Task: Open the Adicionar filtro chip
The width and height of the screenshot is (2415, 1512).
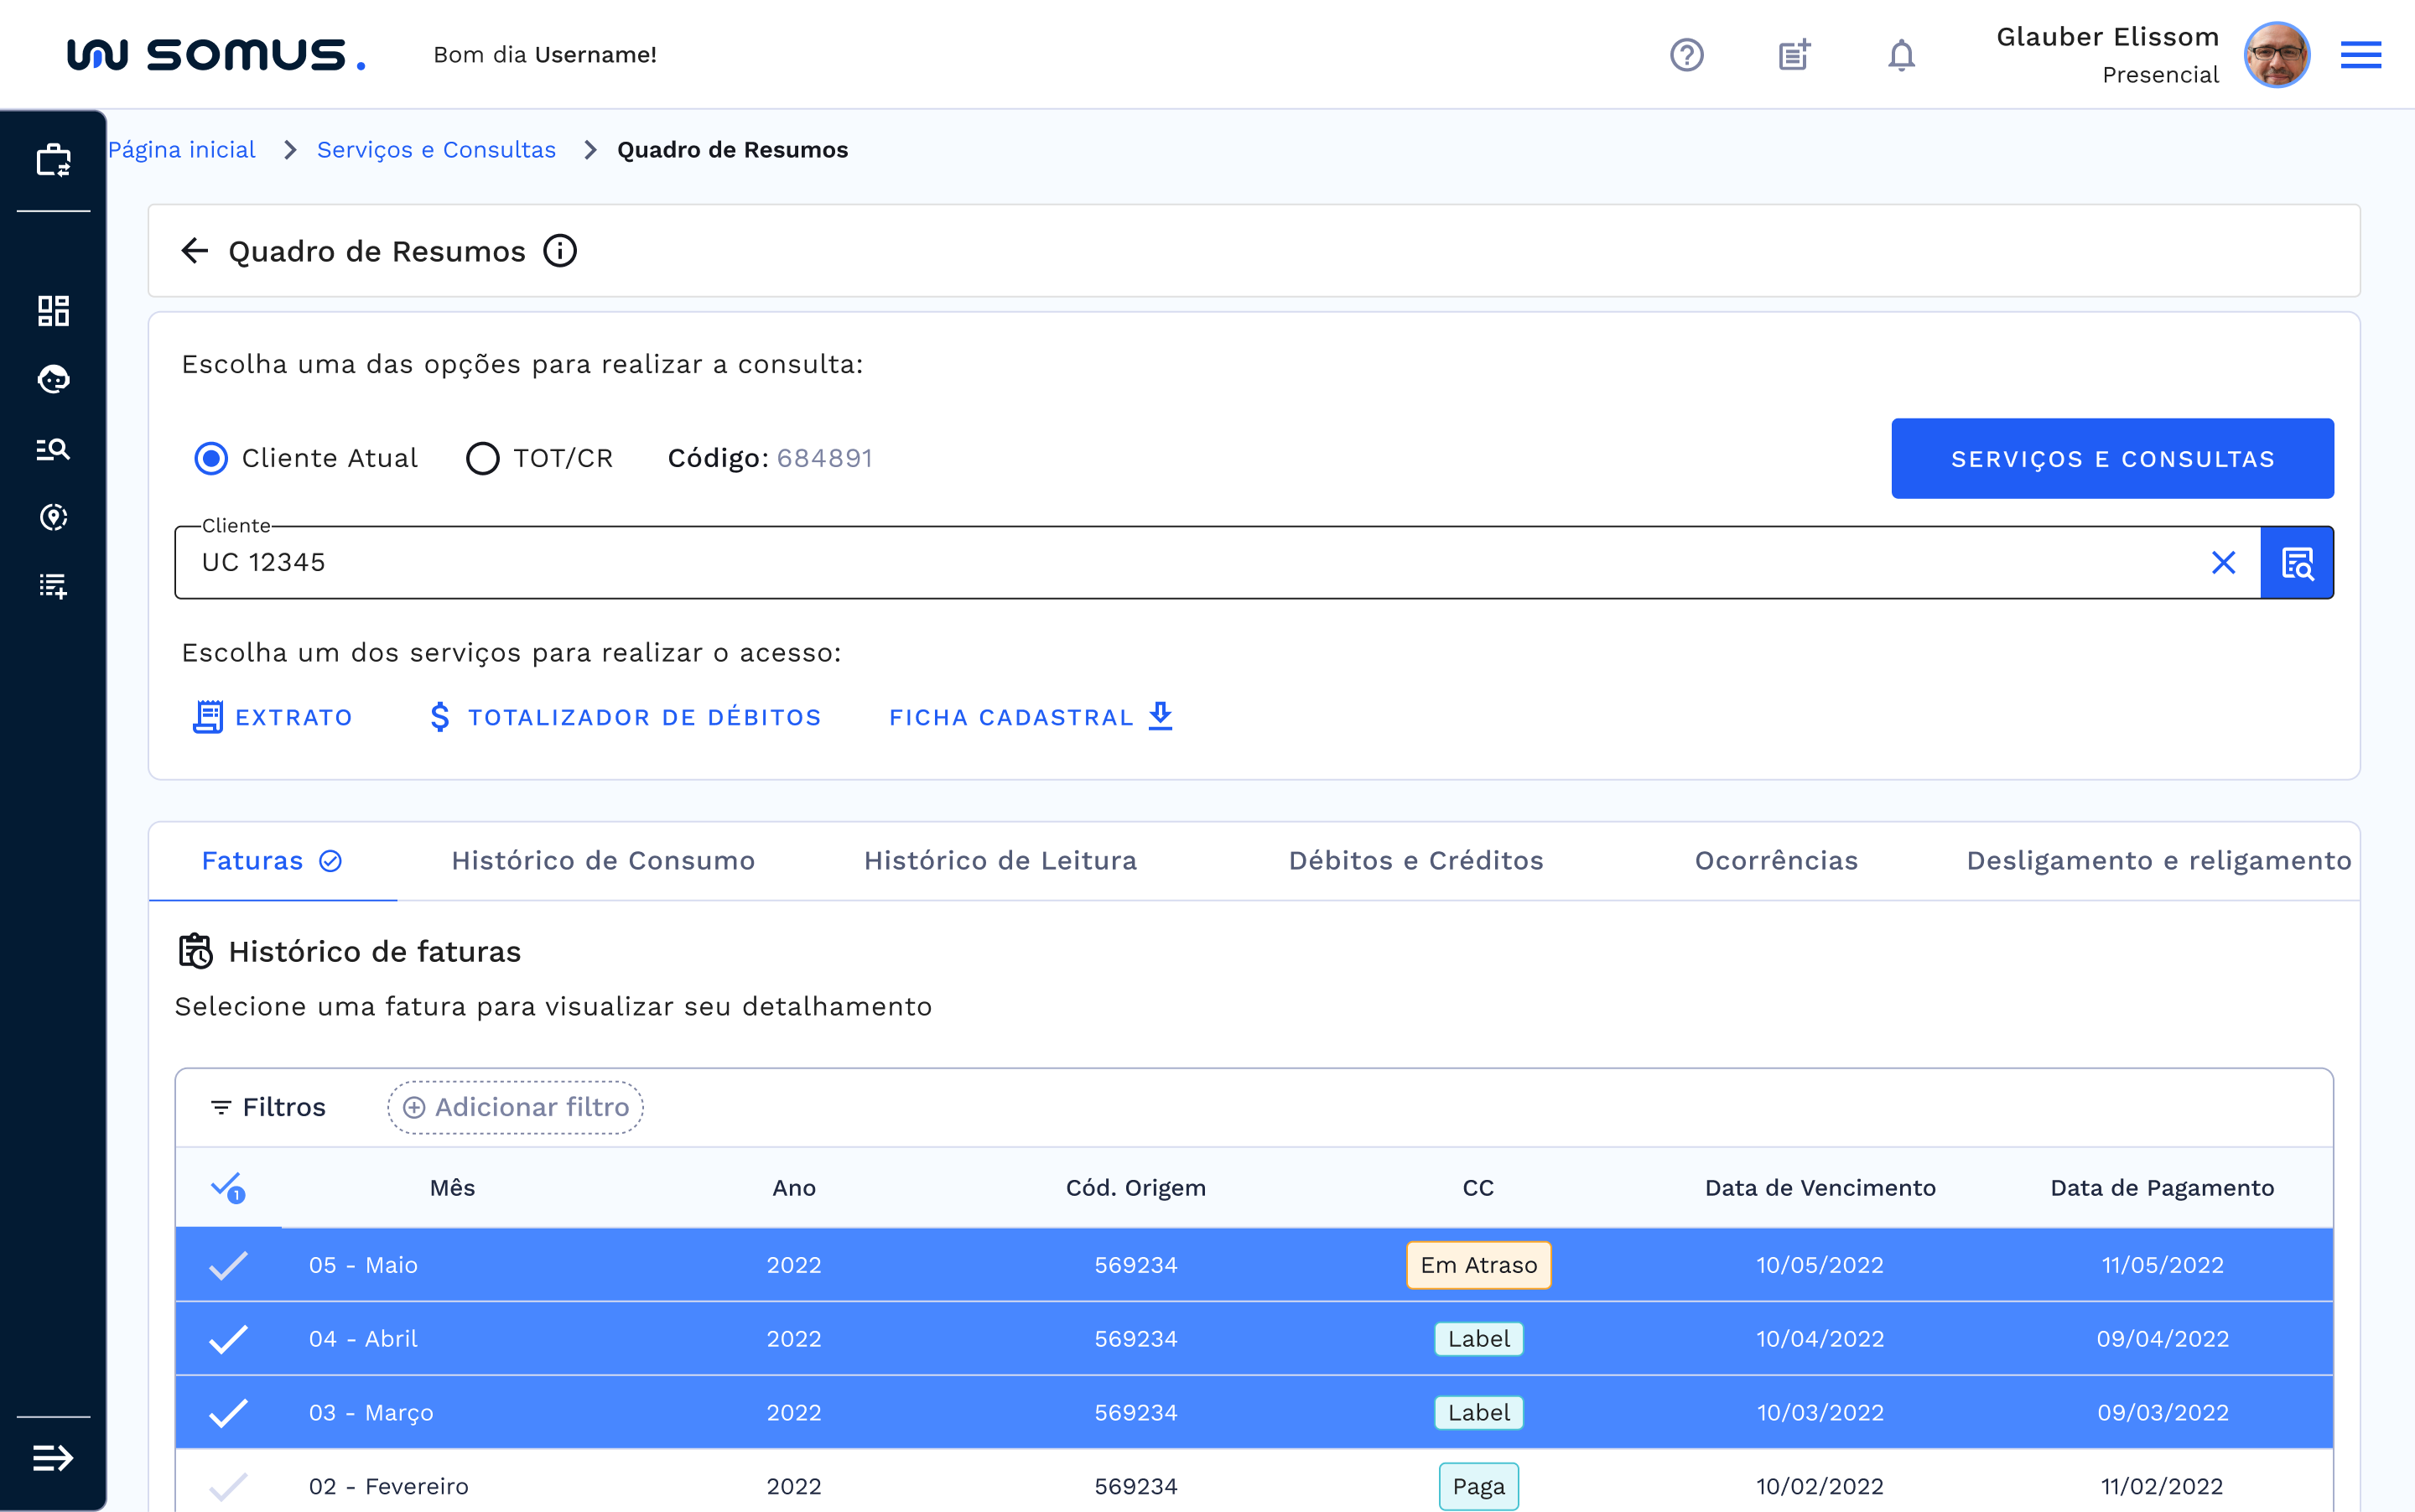Action: [x=515, y=1107]
